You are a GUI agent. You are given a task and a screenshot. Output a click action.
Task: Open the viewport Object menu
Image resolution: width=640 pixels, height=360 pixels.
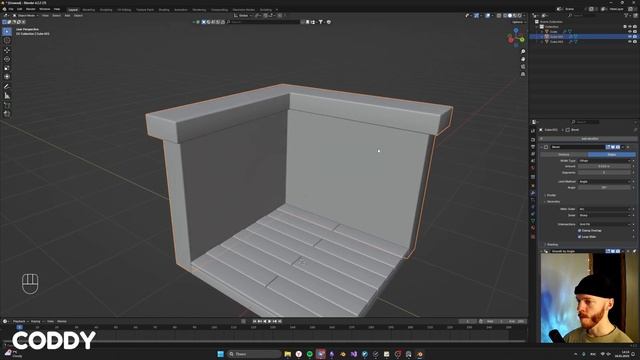[78, 16]
